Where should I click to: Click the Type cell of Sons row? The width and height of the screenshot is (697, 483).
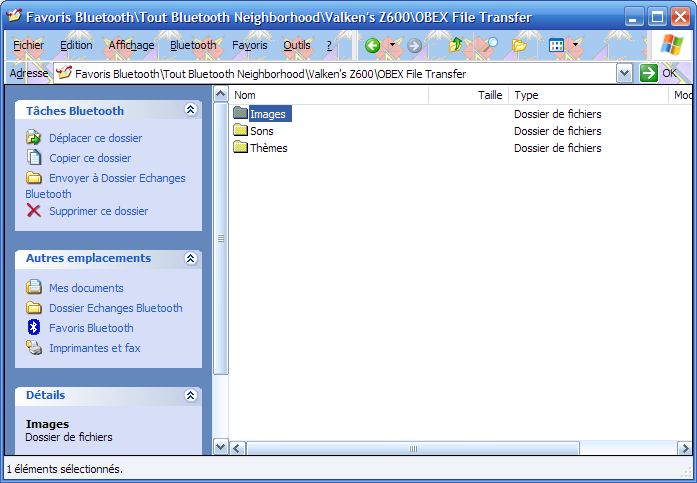coord(557,131)
